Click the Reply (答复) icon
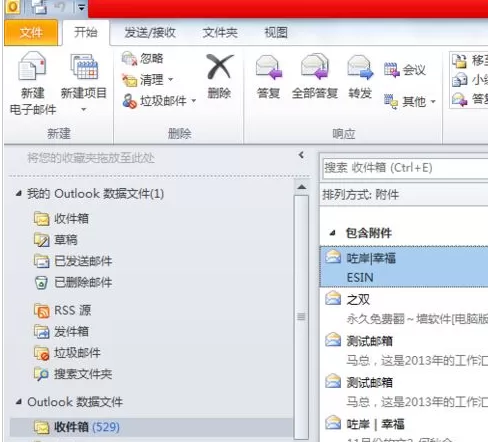This screenshot has width=488, height=442. pos(268,68)
